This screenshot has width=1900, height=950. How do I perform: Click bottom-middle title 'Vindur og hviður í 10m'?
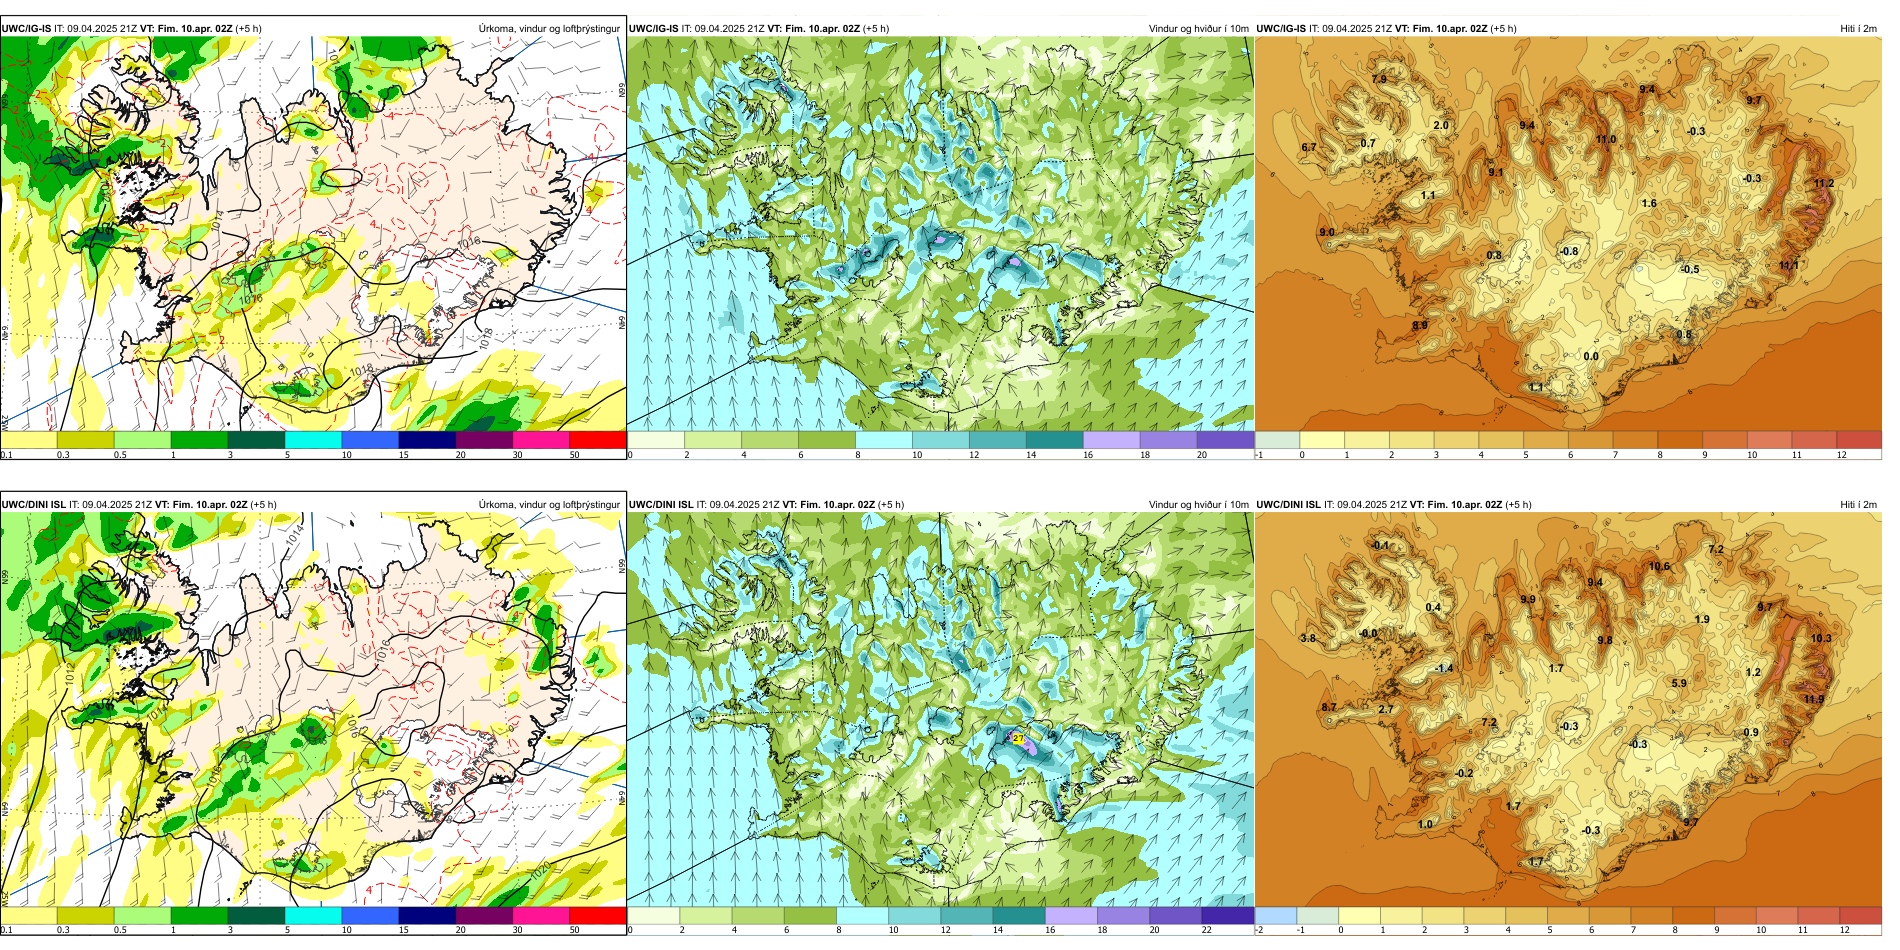1199,505
